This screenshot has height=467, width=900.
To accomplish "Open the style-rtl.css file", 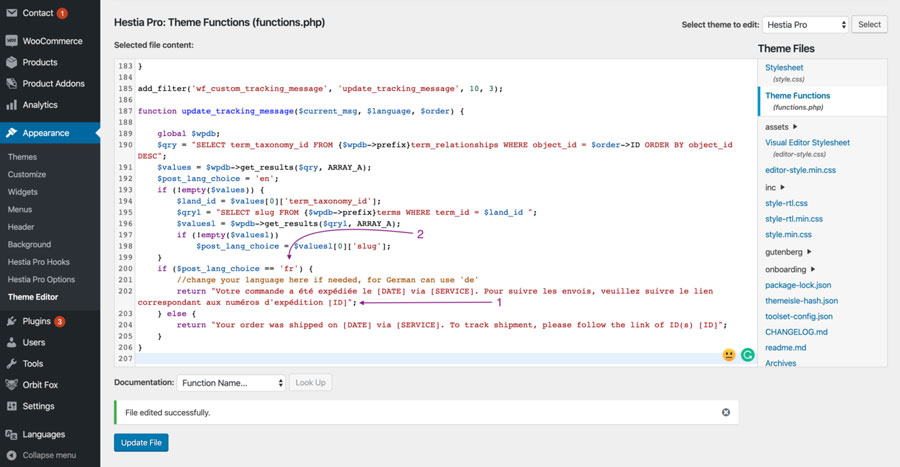I will (x=786, y=203).
